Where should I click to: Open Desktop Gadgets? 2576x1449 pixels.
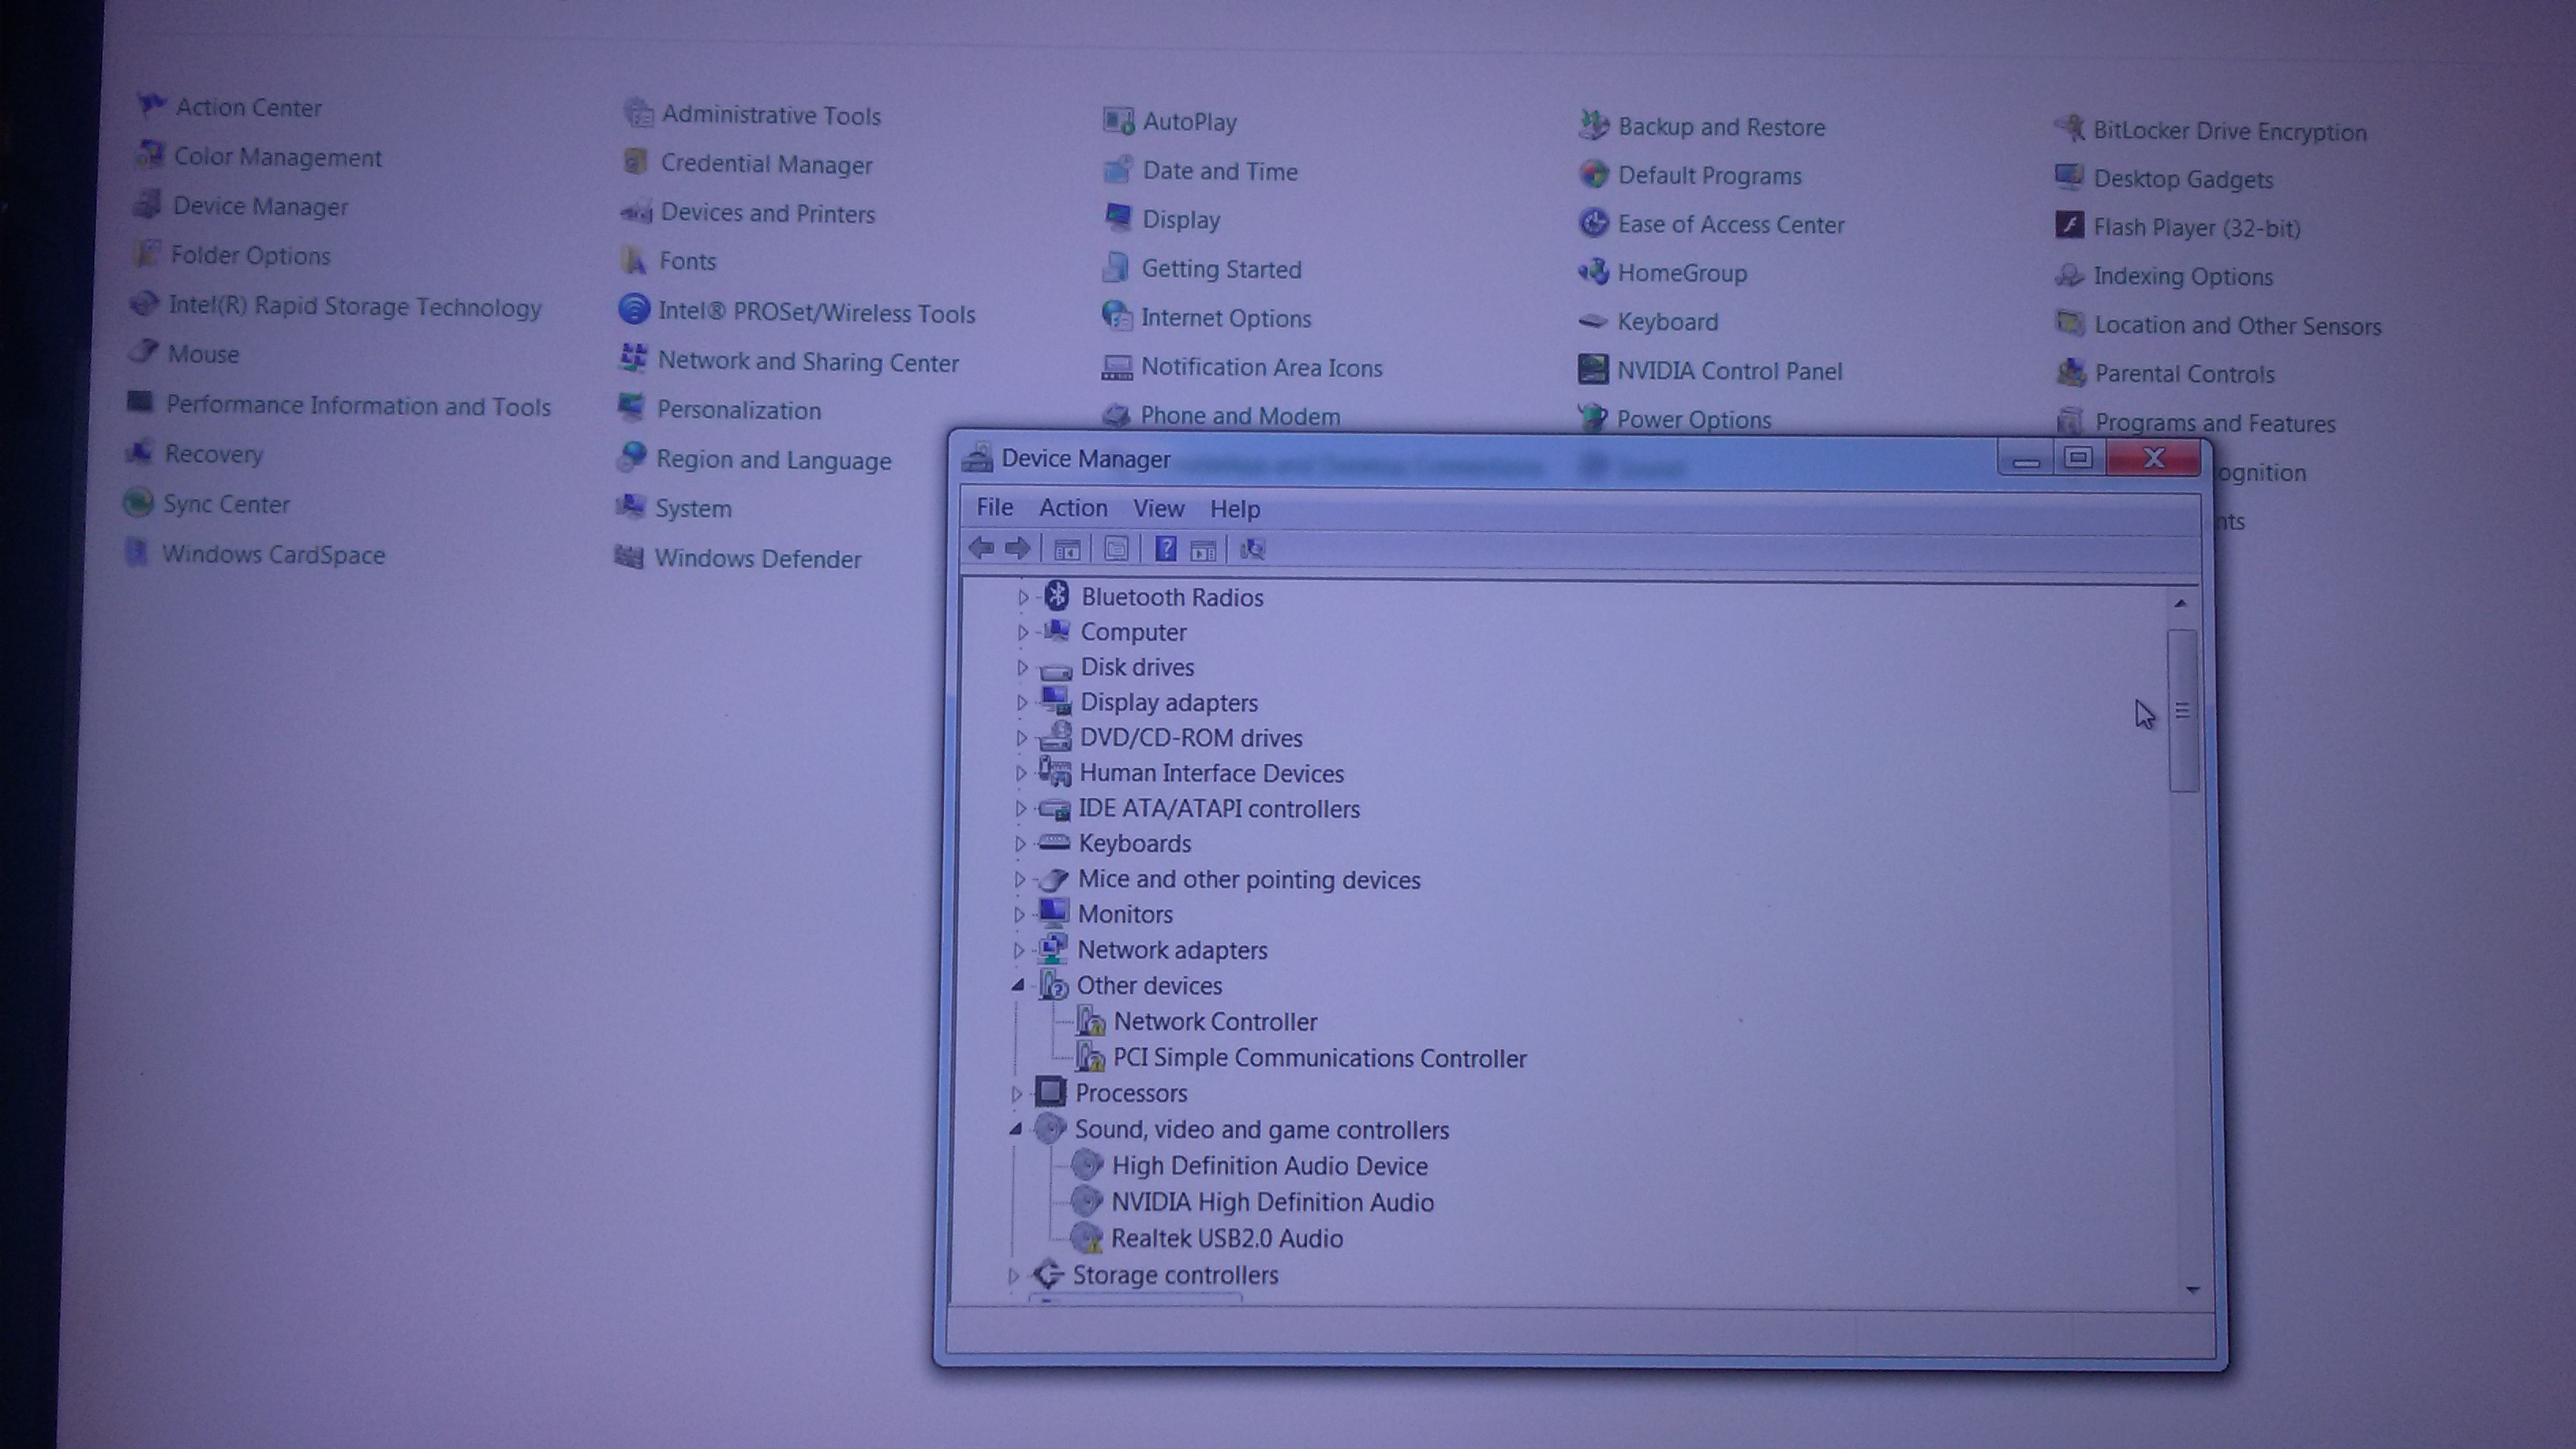[x=2183, y=179]
